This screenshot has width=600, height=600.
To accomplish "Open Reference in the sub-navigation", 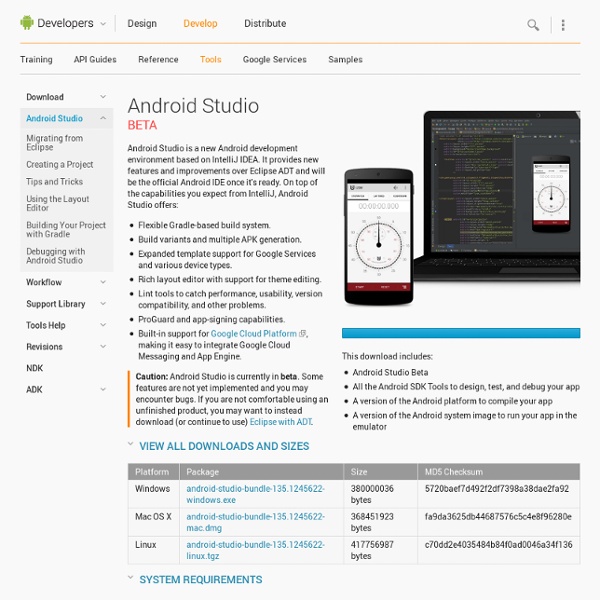I will click(x=158, y=59).
